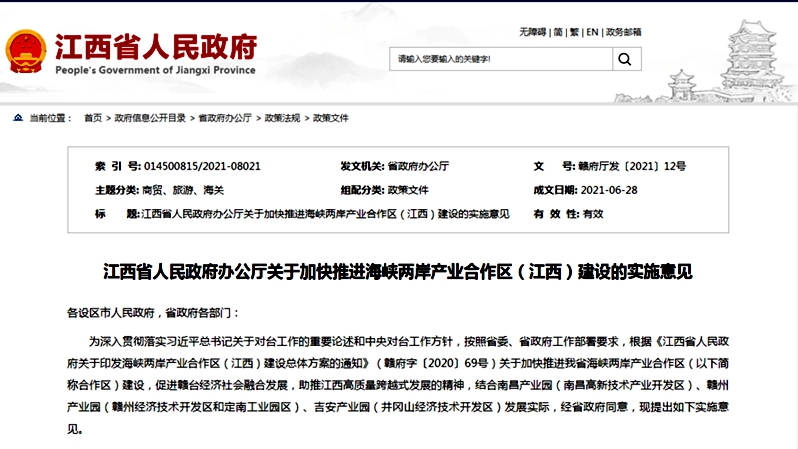Open 省政府办公厅 breadcrumb link
Viewport: 798px width, 449px height.
(225, 118)
